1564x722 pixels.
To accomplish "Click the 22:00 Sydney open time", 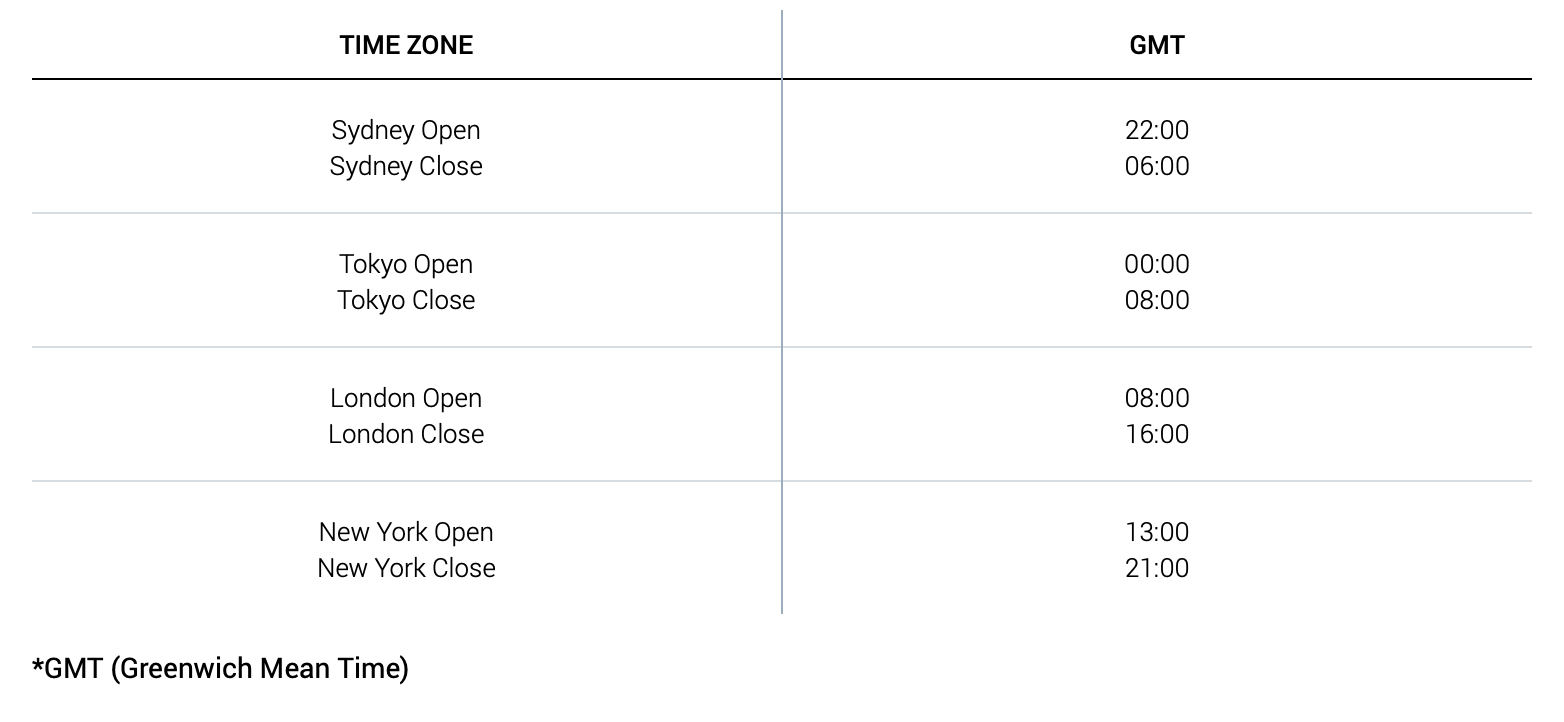I will [x=1157, y=131].
